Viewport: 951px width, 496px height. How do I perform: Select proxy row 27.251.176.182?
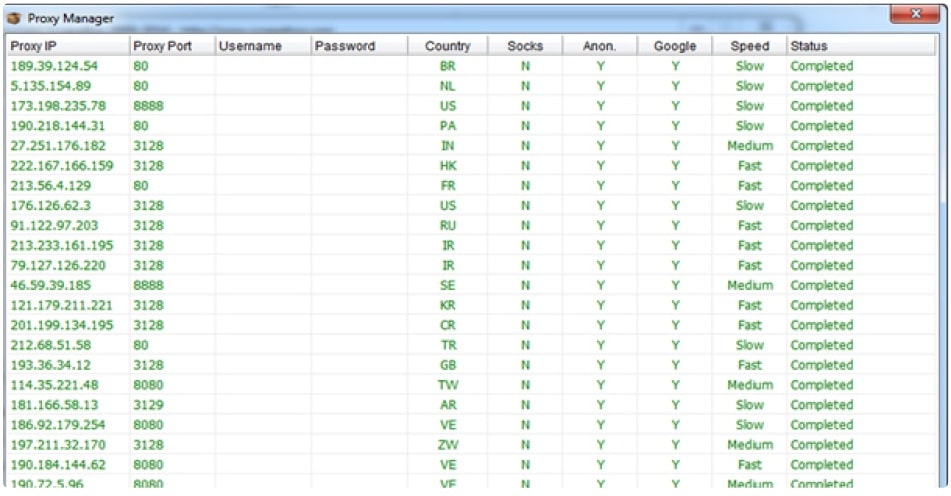coord(472,146)
